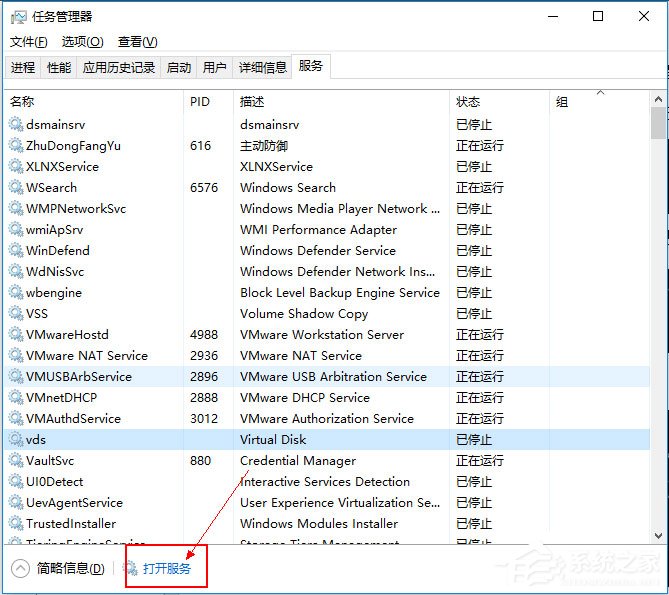Click the Task Manager app icon in title bar
The image size is (669, 595).
[x=19, y=16]
